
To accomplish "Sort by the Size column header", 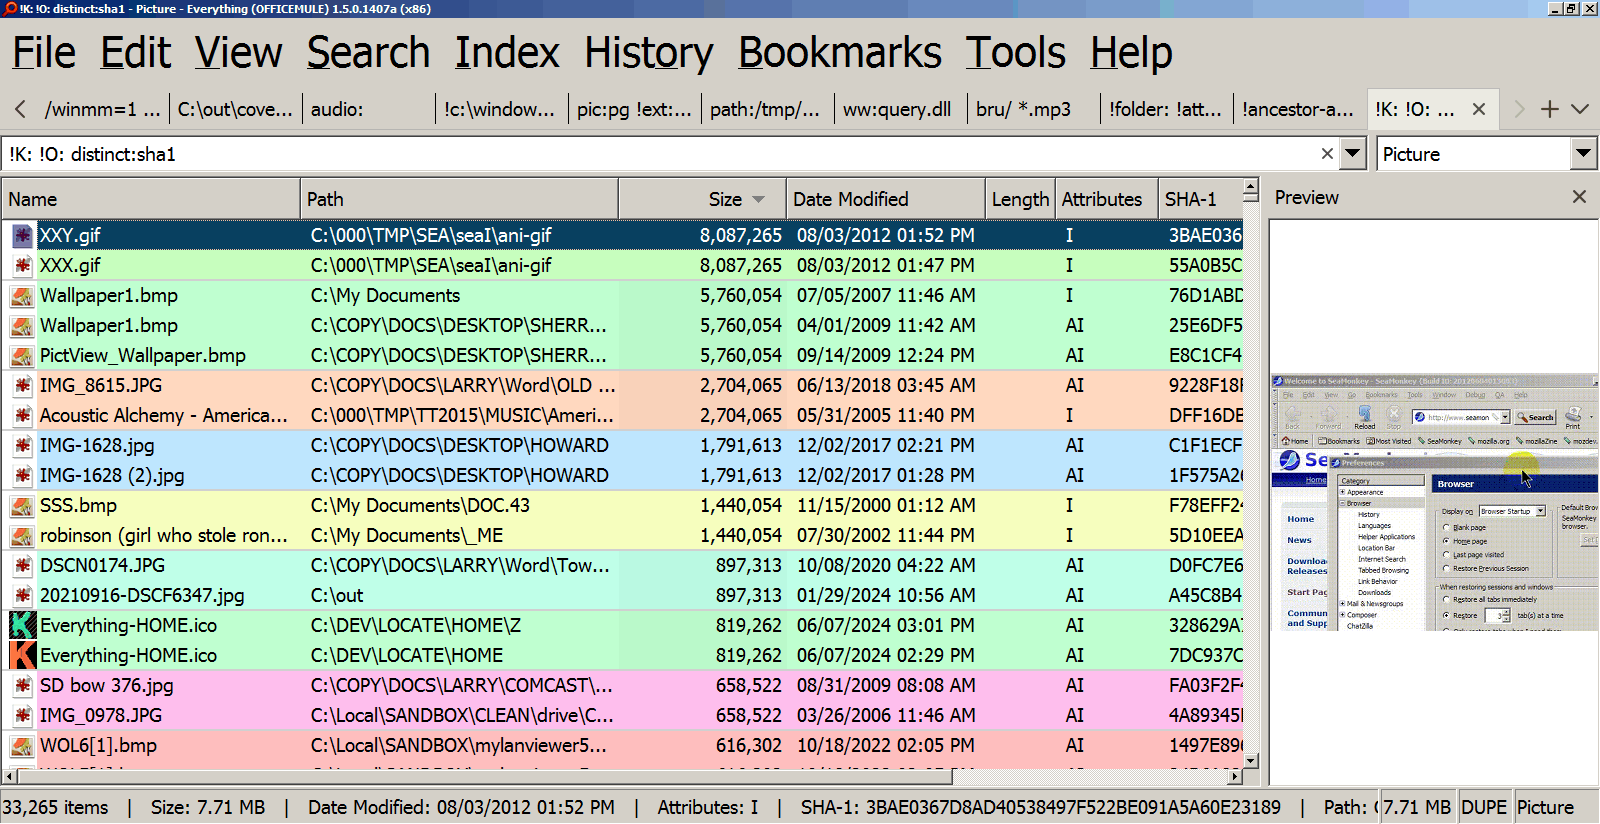I will point(702,199).
